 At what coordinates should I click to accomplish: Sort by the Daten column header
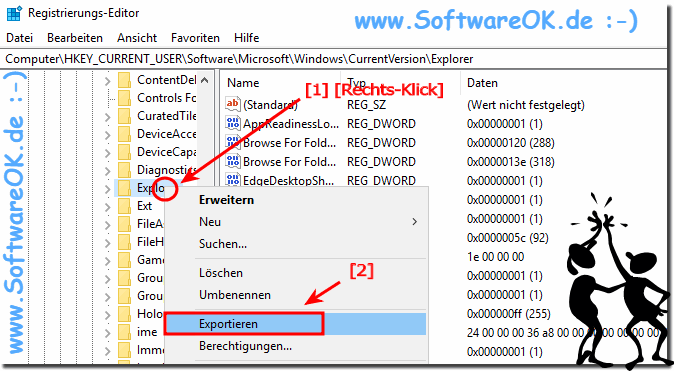pos(482,83)
